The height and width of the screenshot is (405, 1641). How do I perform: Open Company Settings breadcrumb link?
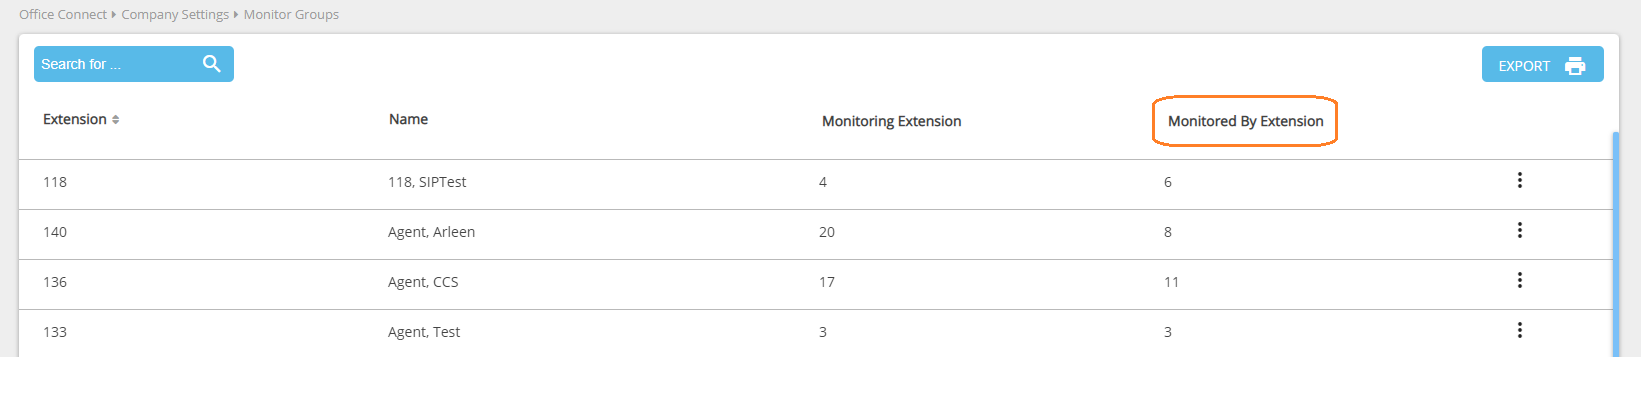coord(175,15)
